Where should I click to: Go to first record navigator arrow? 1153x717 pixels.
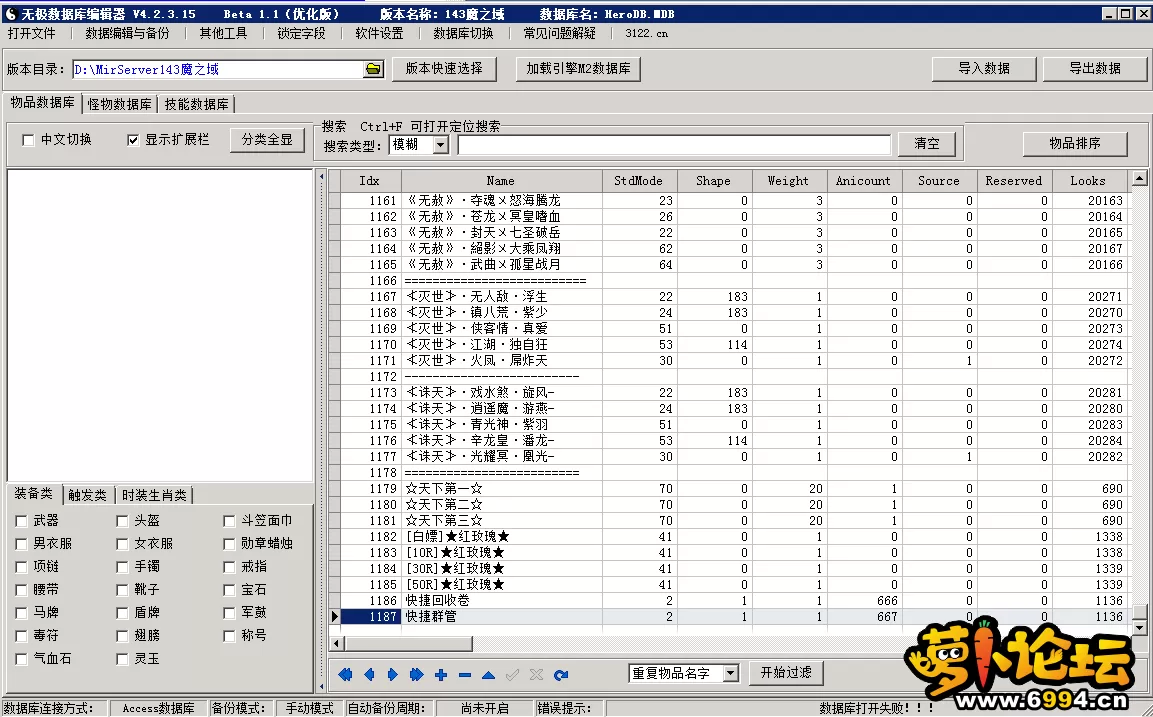(x=345, y=674)
